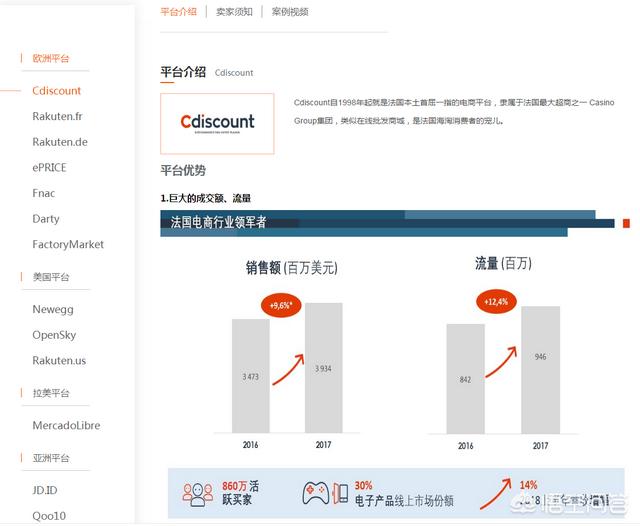Open Rakuten.fr platform page
Viewport: 640px width, 526px height.
[57, 116]
